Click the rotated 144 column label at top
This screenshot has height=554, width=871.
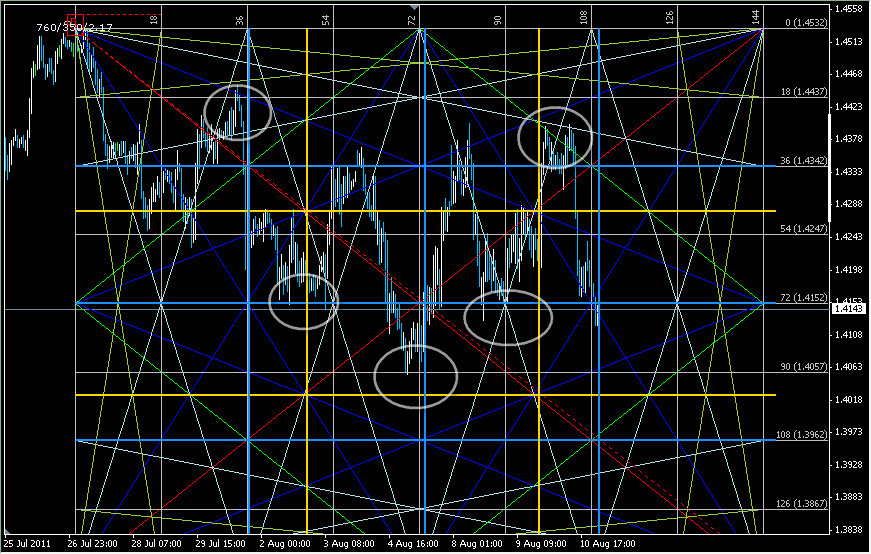pyautogui.click(x=755, y=18)
